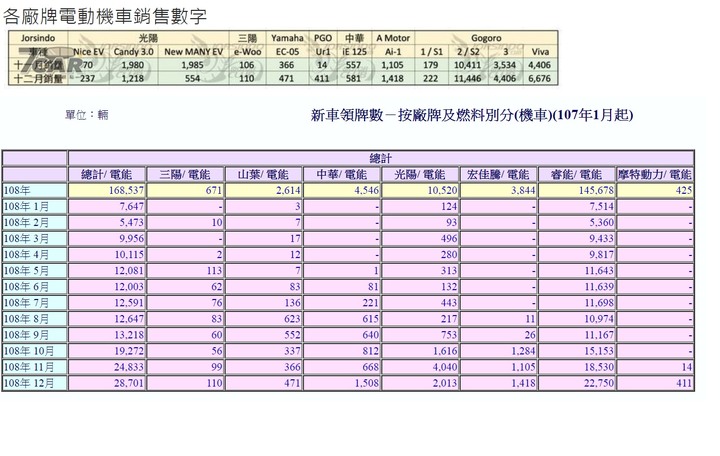Click the New MANY EV model cell

point(193,51)
